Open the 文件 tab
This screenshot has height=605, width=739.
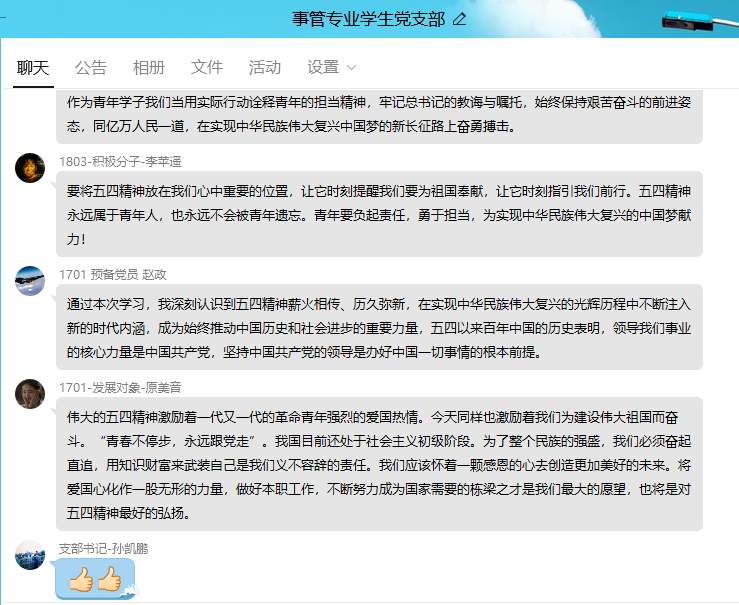pos(207,67)
